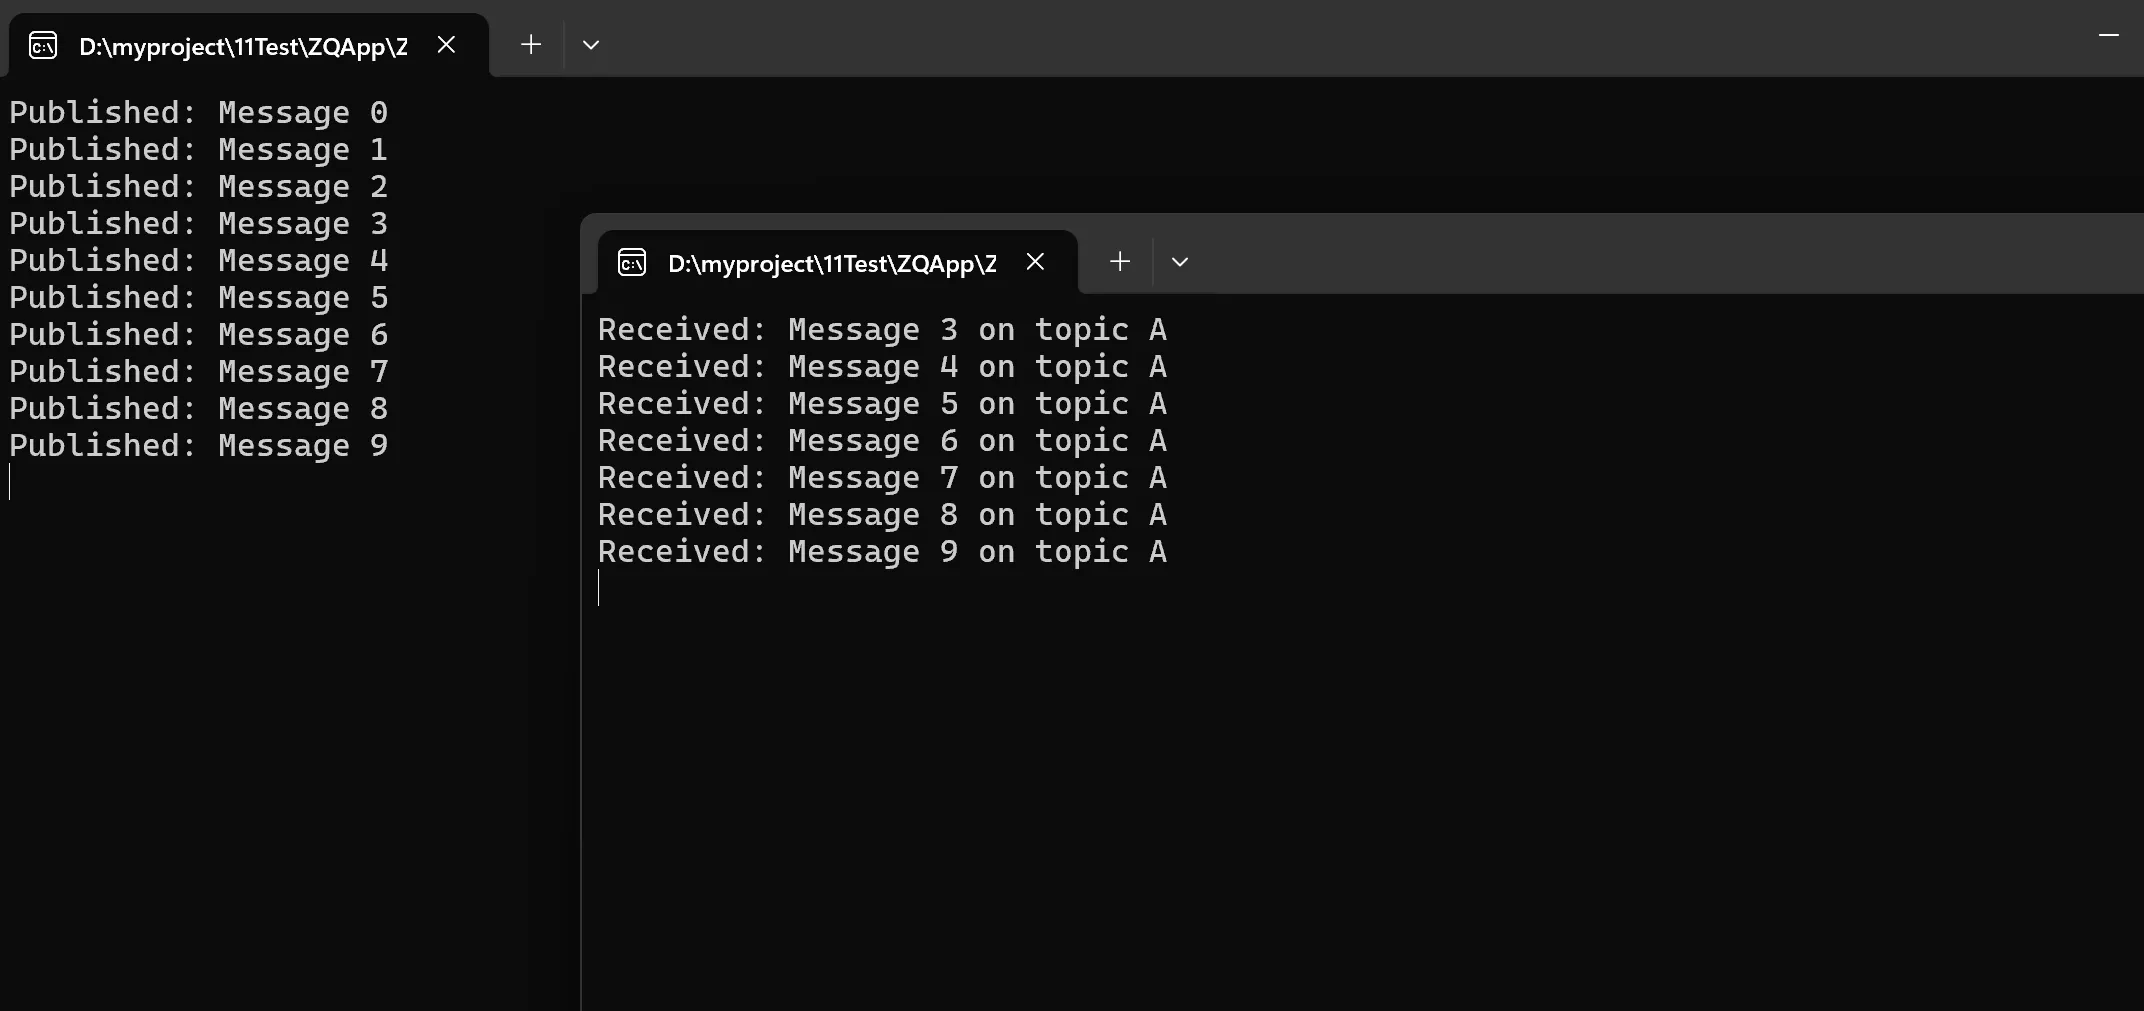2144x1011 pixels.
Task: Click the terminal icon in the publisher window tab
Action: pos(43,46)
